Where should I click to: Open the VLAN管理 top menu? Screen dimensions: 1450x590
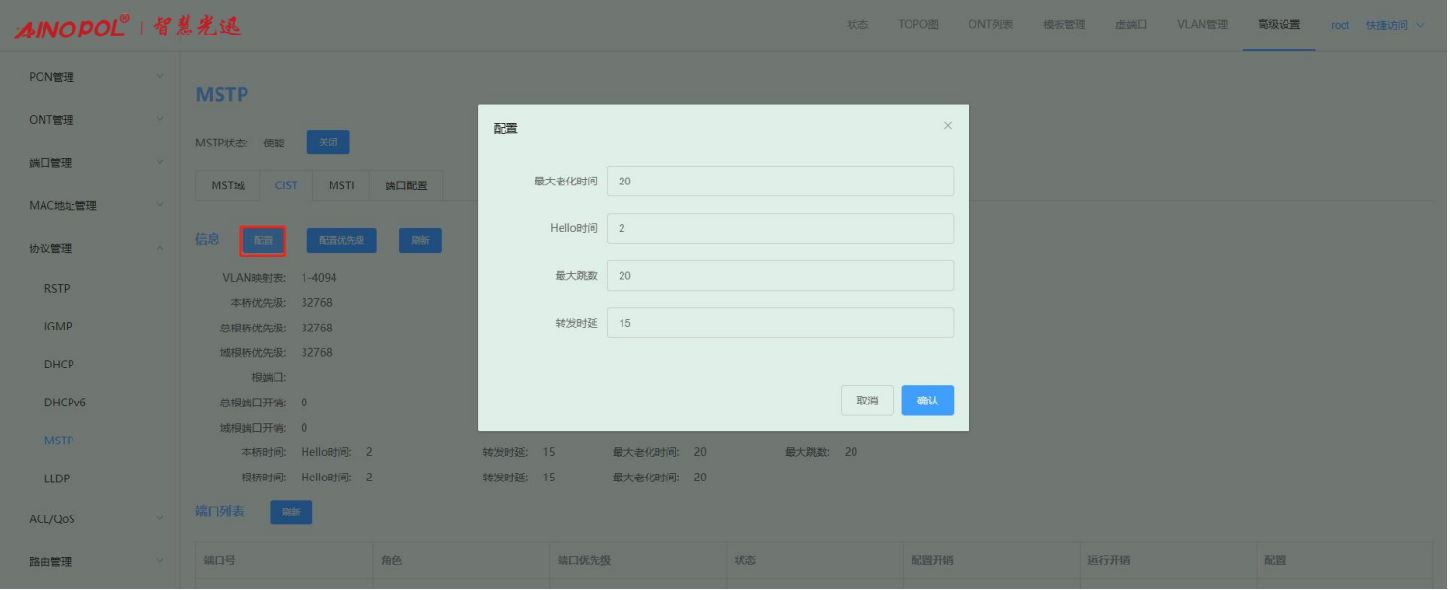pyautogui.click(x=1201, y=25)
